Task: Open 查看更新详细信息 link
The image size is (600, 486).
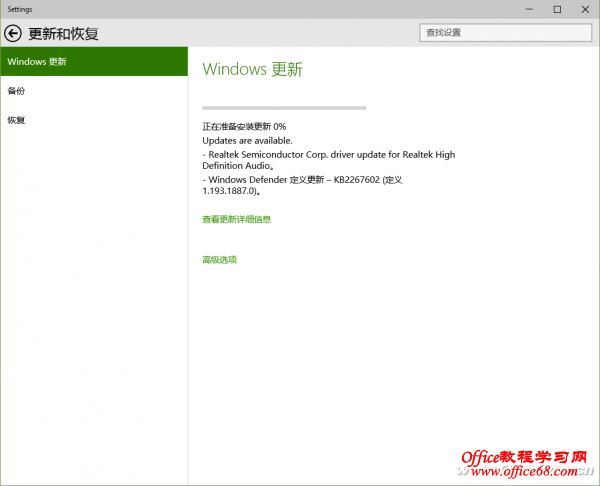Action: (x=236, y=219)
